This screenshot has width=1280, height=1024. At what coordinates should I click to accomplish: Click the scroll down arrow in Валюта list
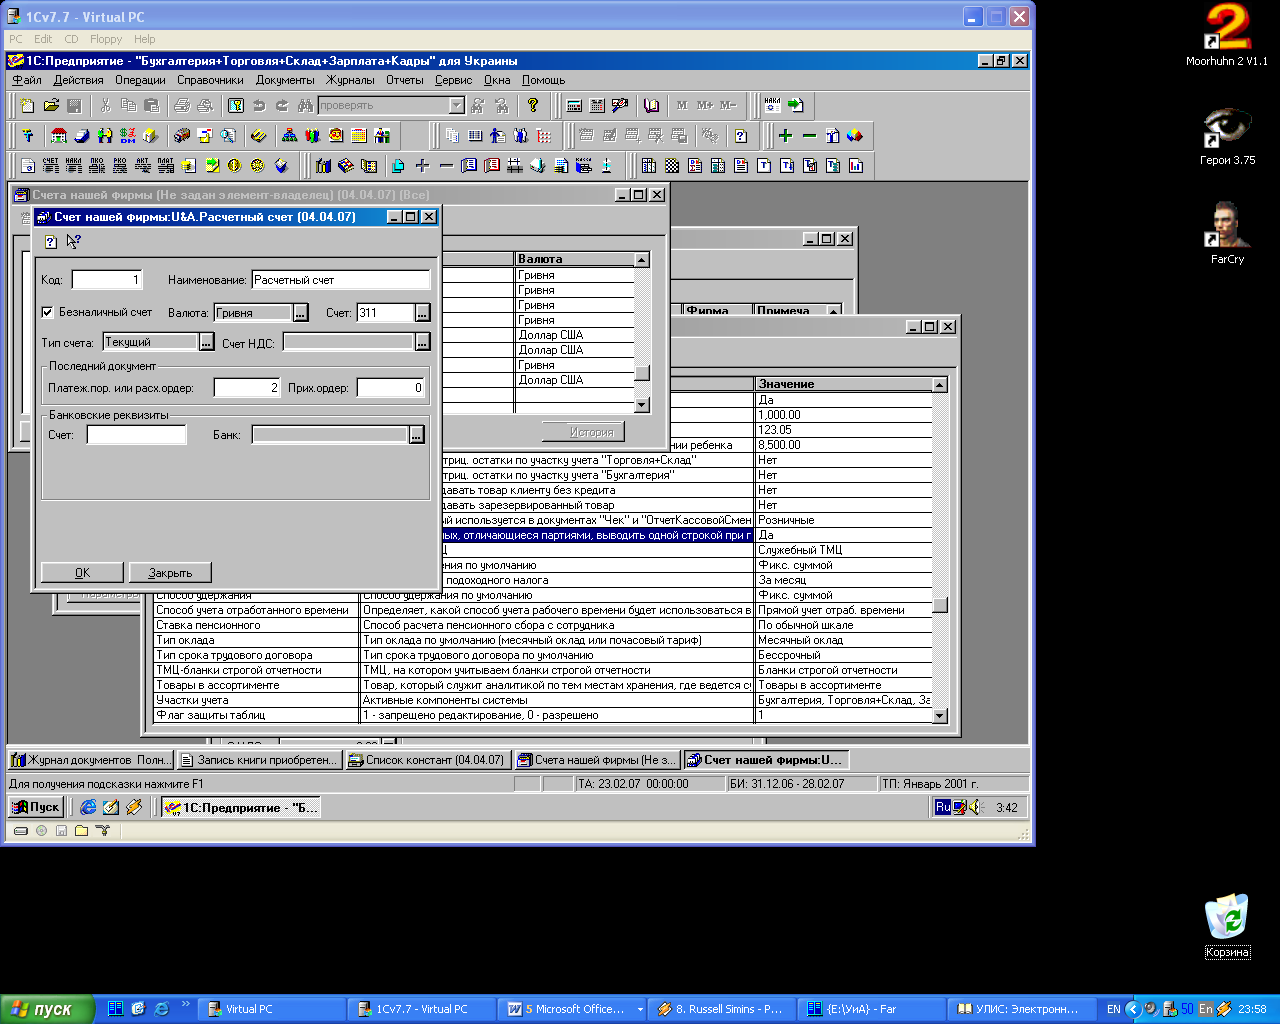642,405
